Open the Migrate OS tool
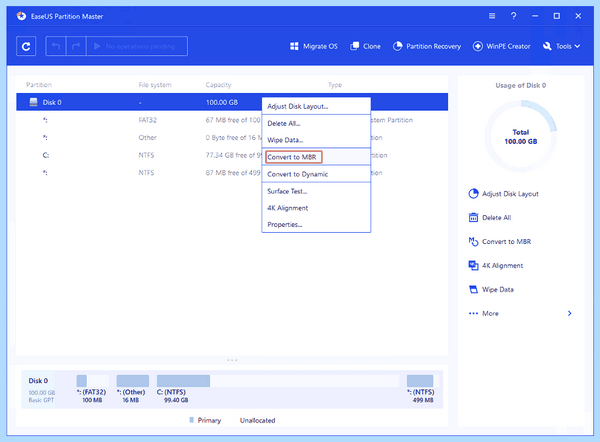600x442 pixels. (314, 46)
